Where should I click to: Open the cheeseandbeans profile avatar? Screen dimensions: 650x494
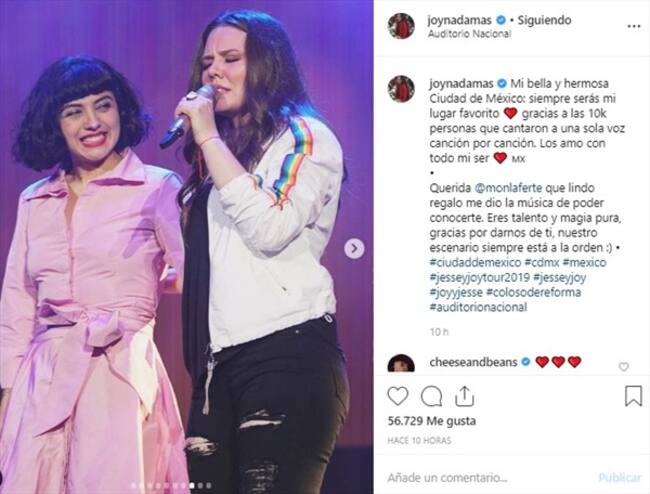pos(401,363)
